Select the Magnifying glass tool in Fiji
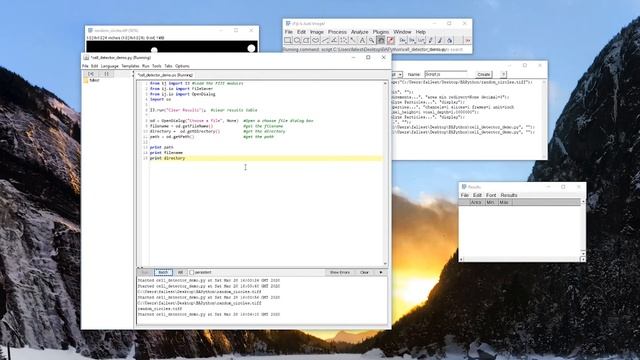Viewport: 640px width, 360px height. click(x=371, y=40)
